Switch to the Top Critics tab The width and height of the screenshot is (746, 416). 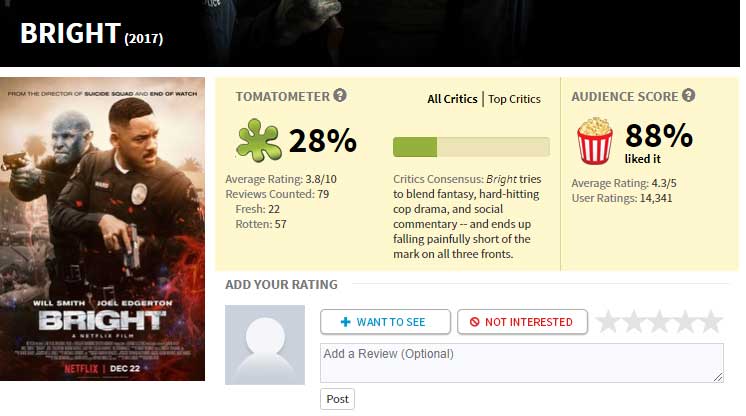(514, 99)
